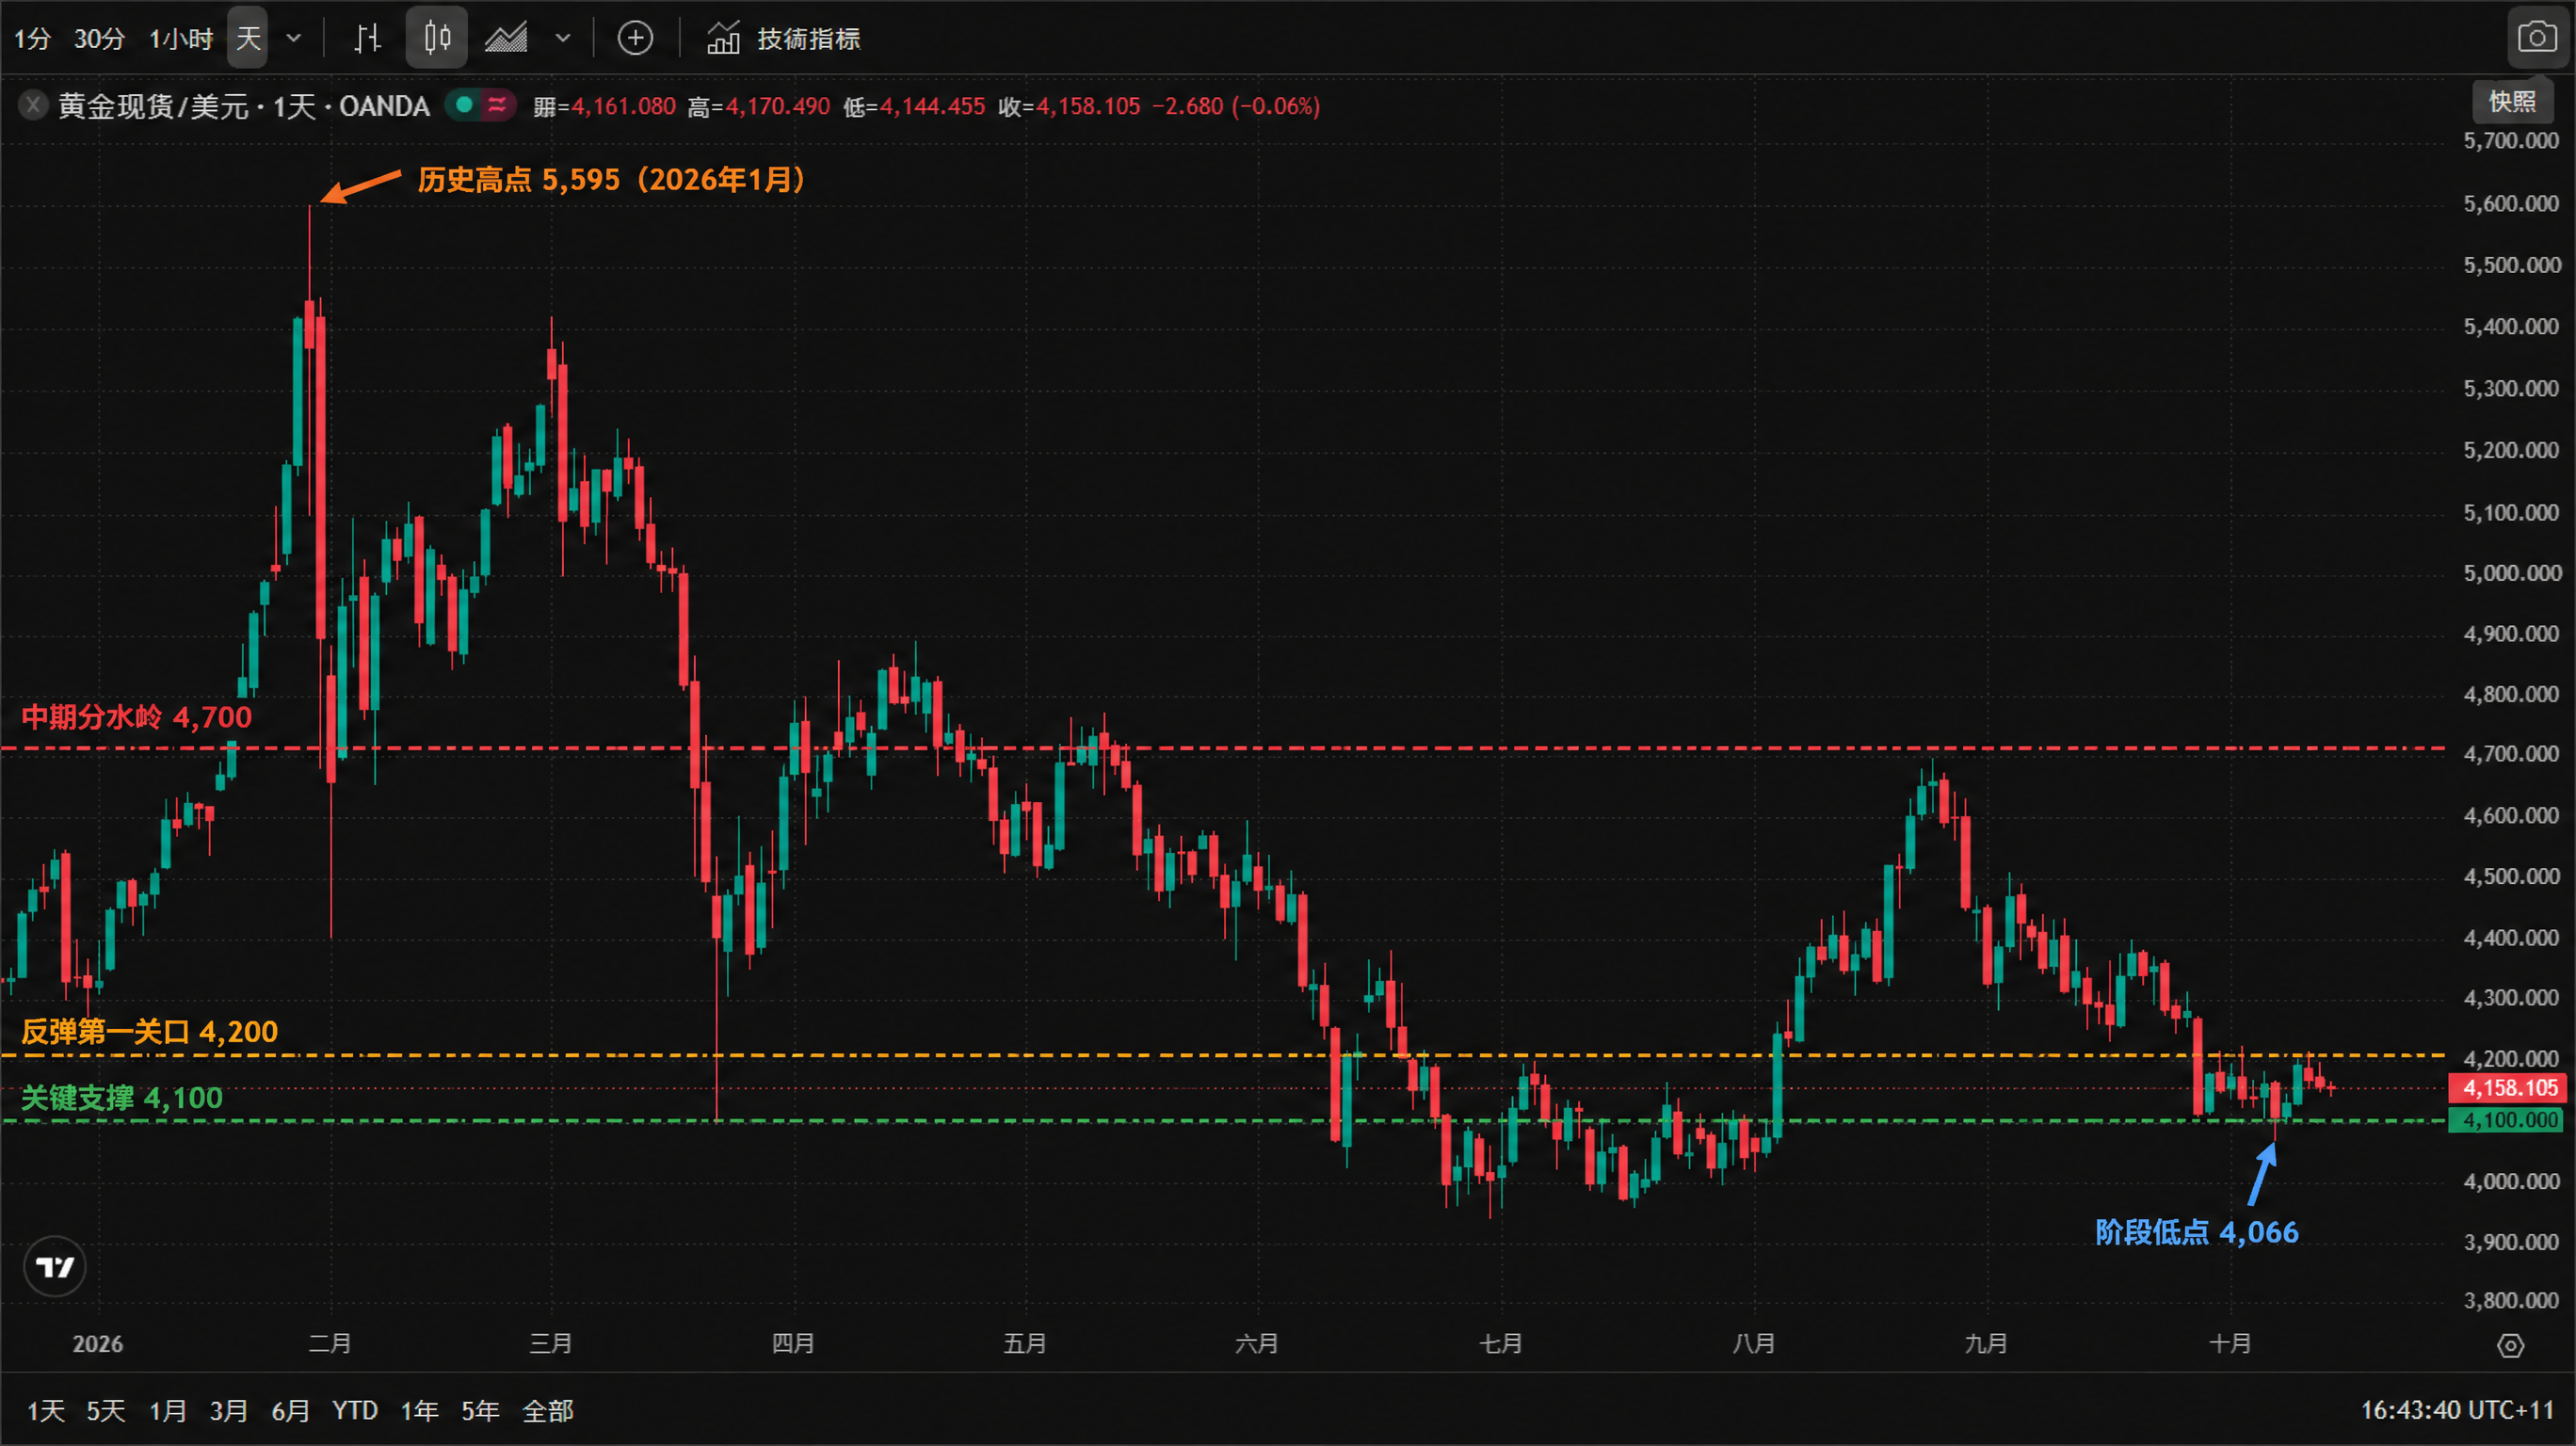Click the green market status dot
Image resolution: width=2576 pixels, height=1446 pixels.
[x=464, y=105]
